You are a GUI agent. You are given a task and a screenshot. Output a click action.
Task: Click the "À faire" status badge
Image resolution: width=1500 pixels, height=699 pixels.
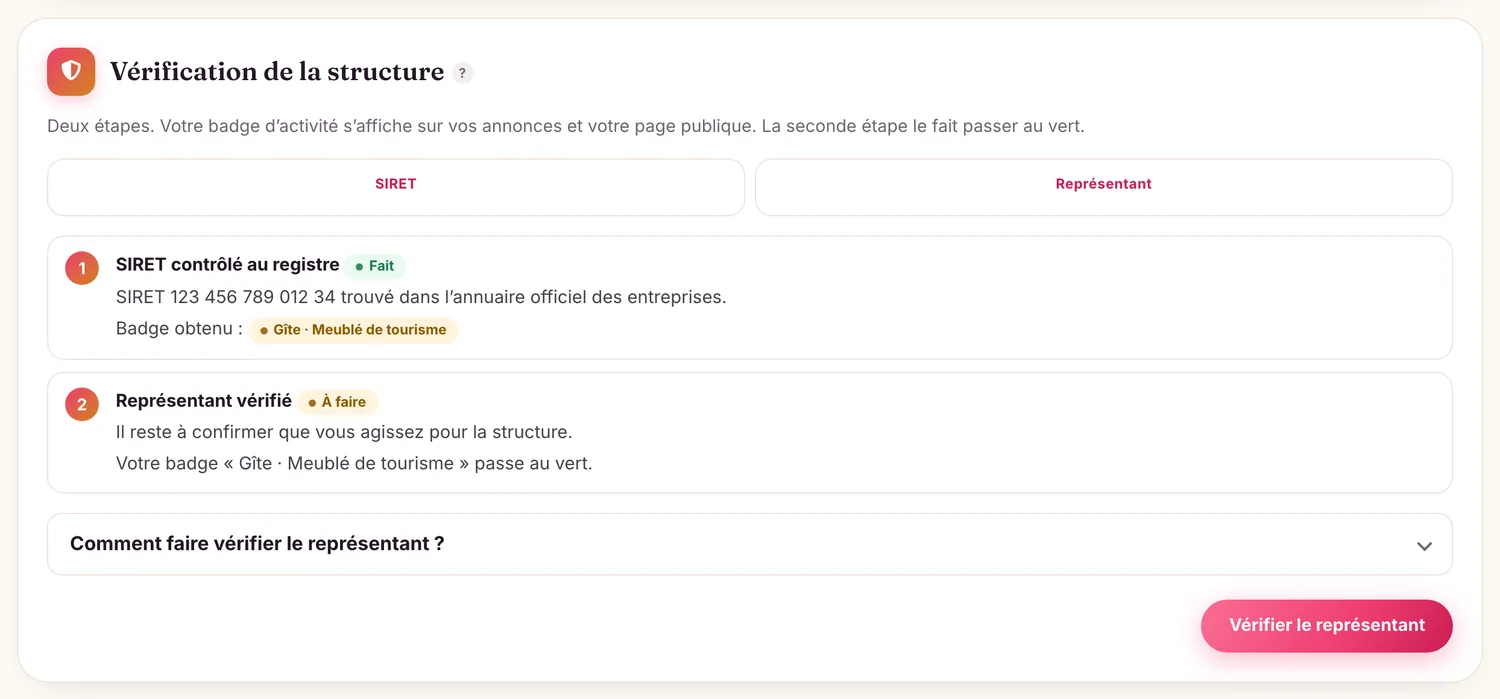337,402
